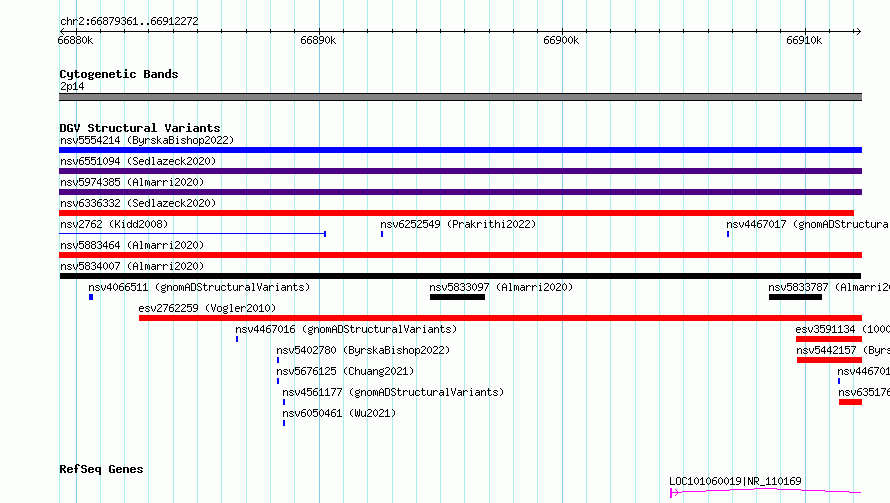
Task: Click the black nsv5834007 variant bar
Action: [460, 276]
